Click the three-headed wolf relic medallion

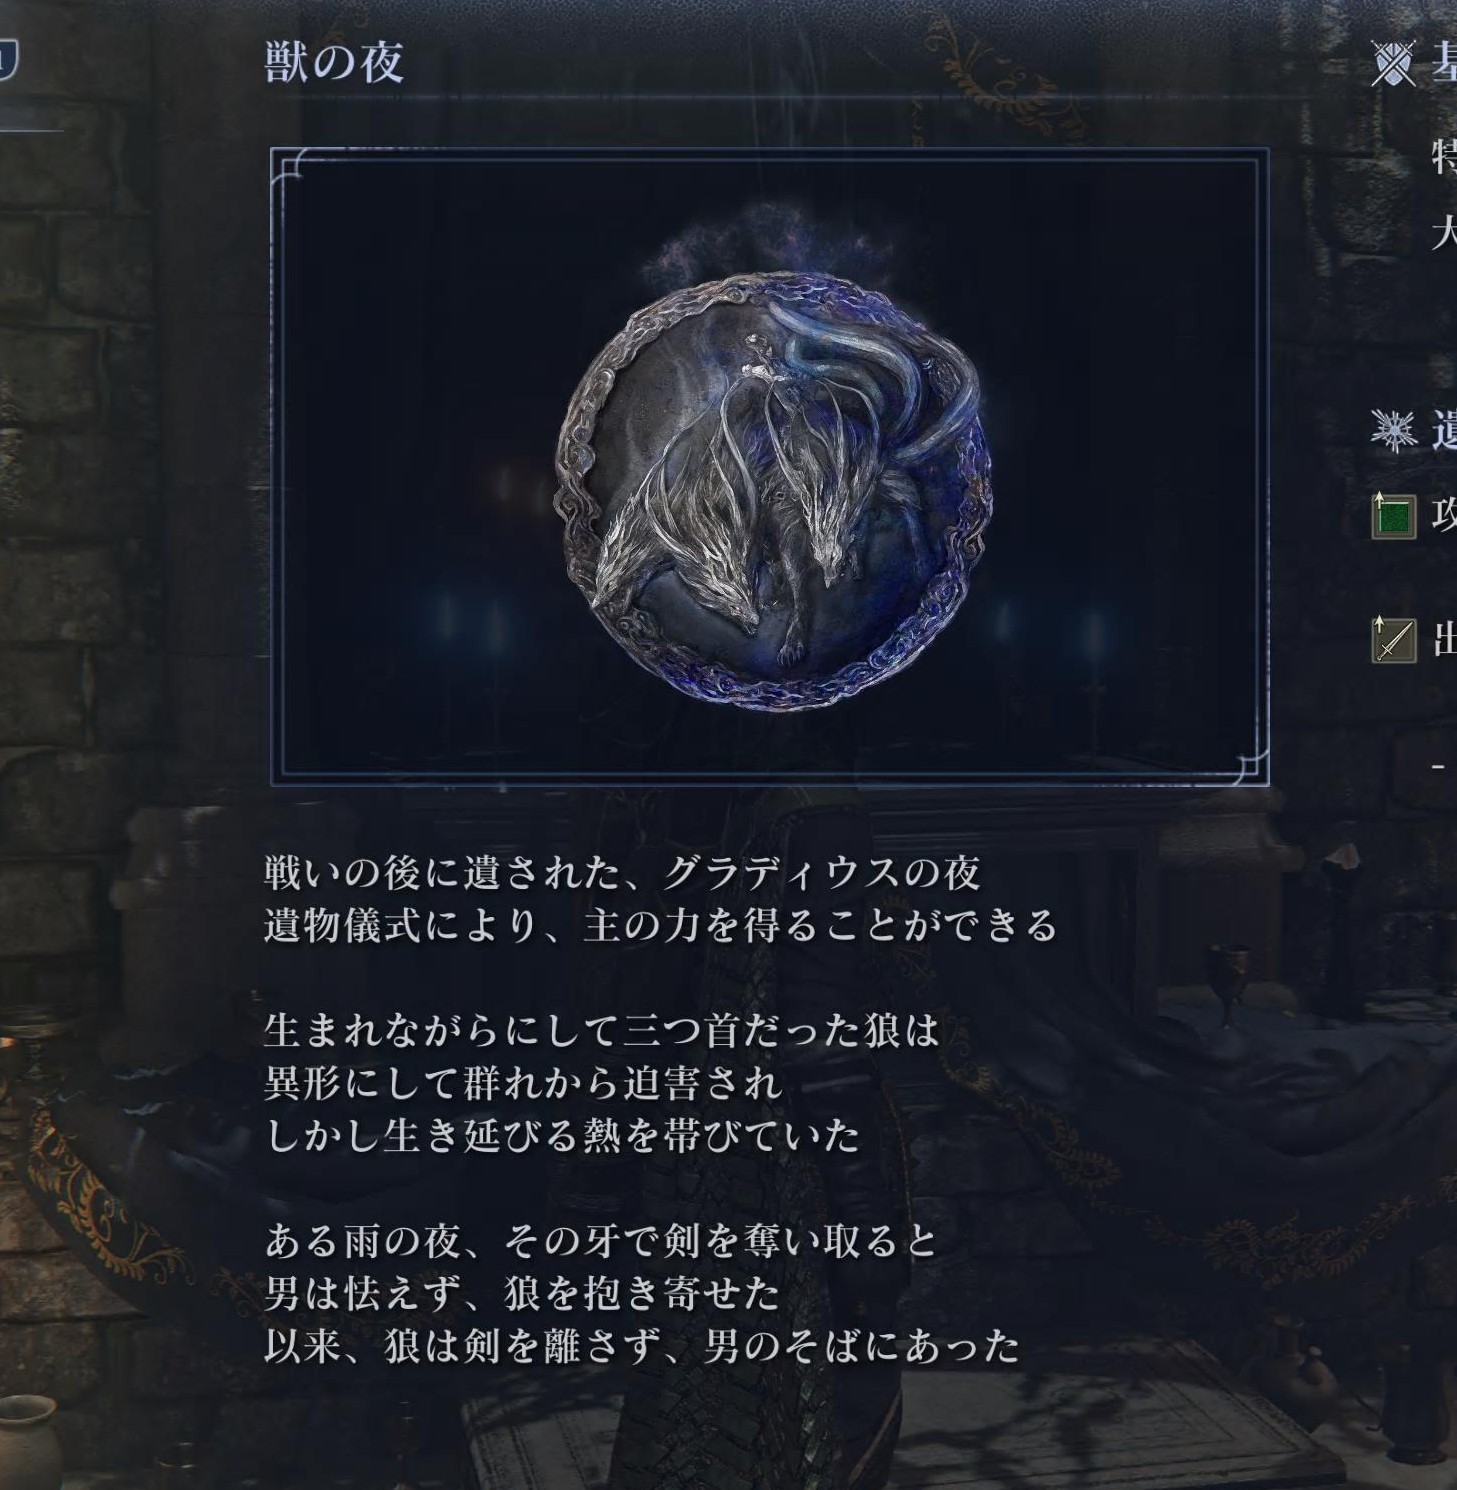[x=773, y=490]
